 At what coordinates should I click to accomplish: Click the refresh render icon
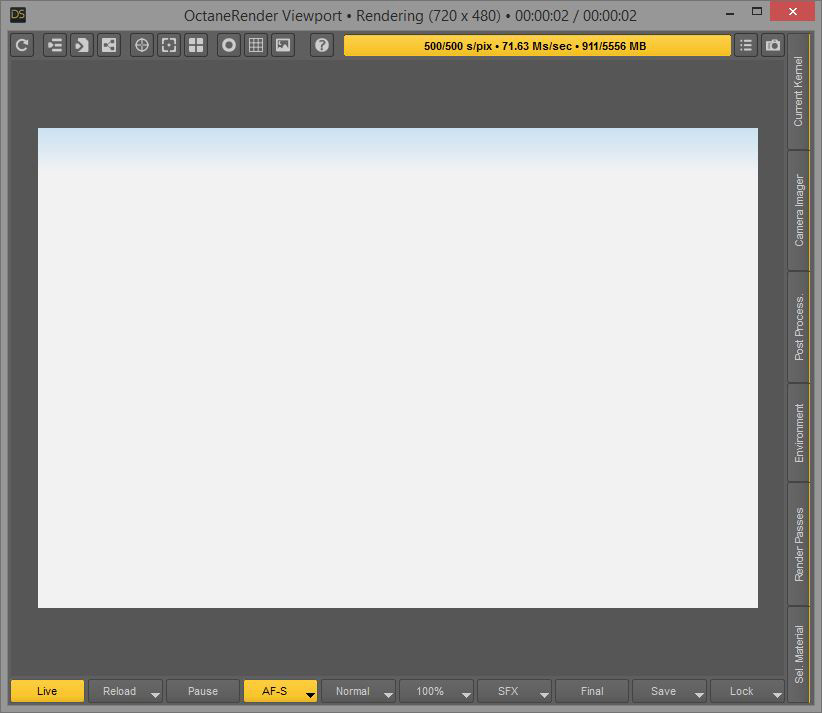pyautogui.click(x=22, y=45)
